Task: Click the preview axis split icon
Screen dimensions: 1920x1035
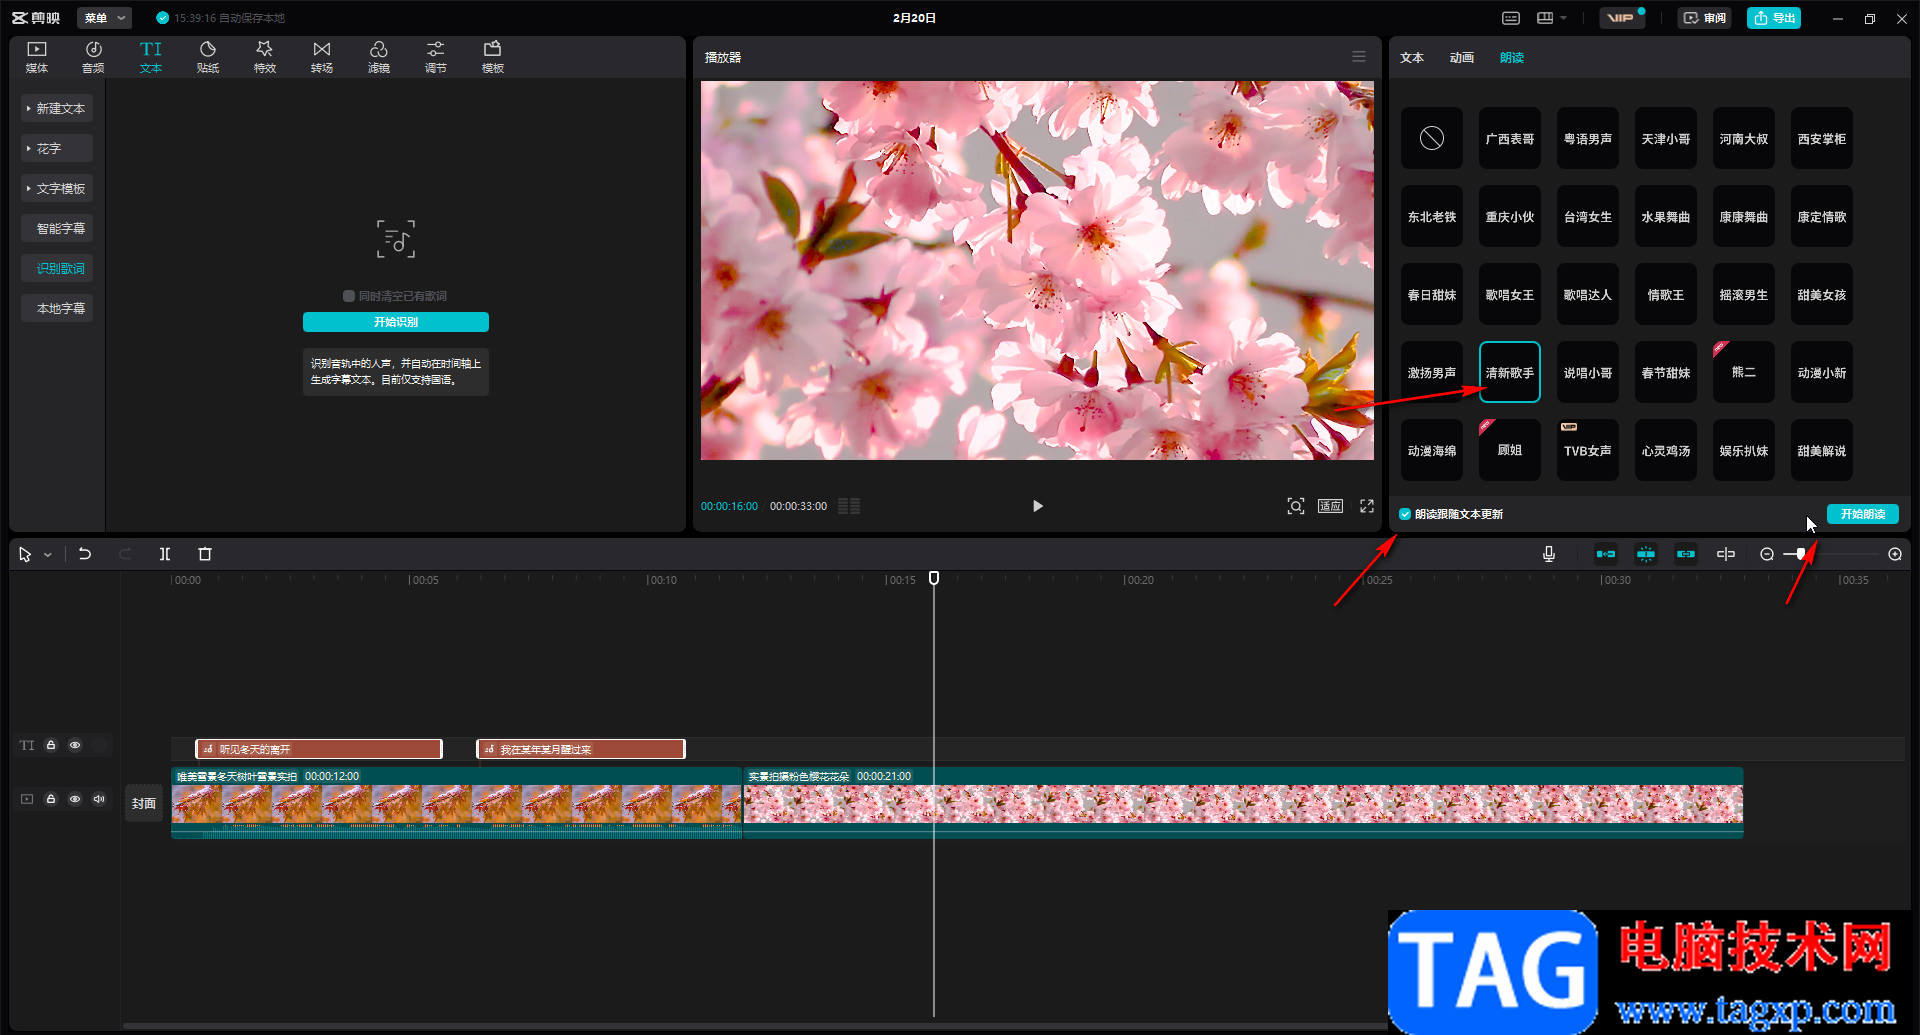Action: click(1726, 554)
